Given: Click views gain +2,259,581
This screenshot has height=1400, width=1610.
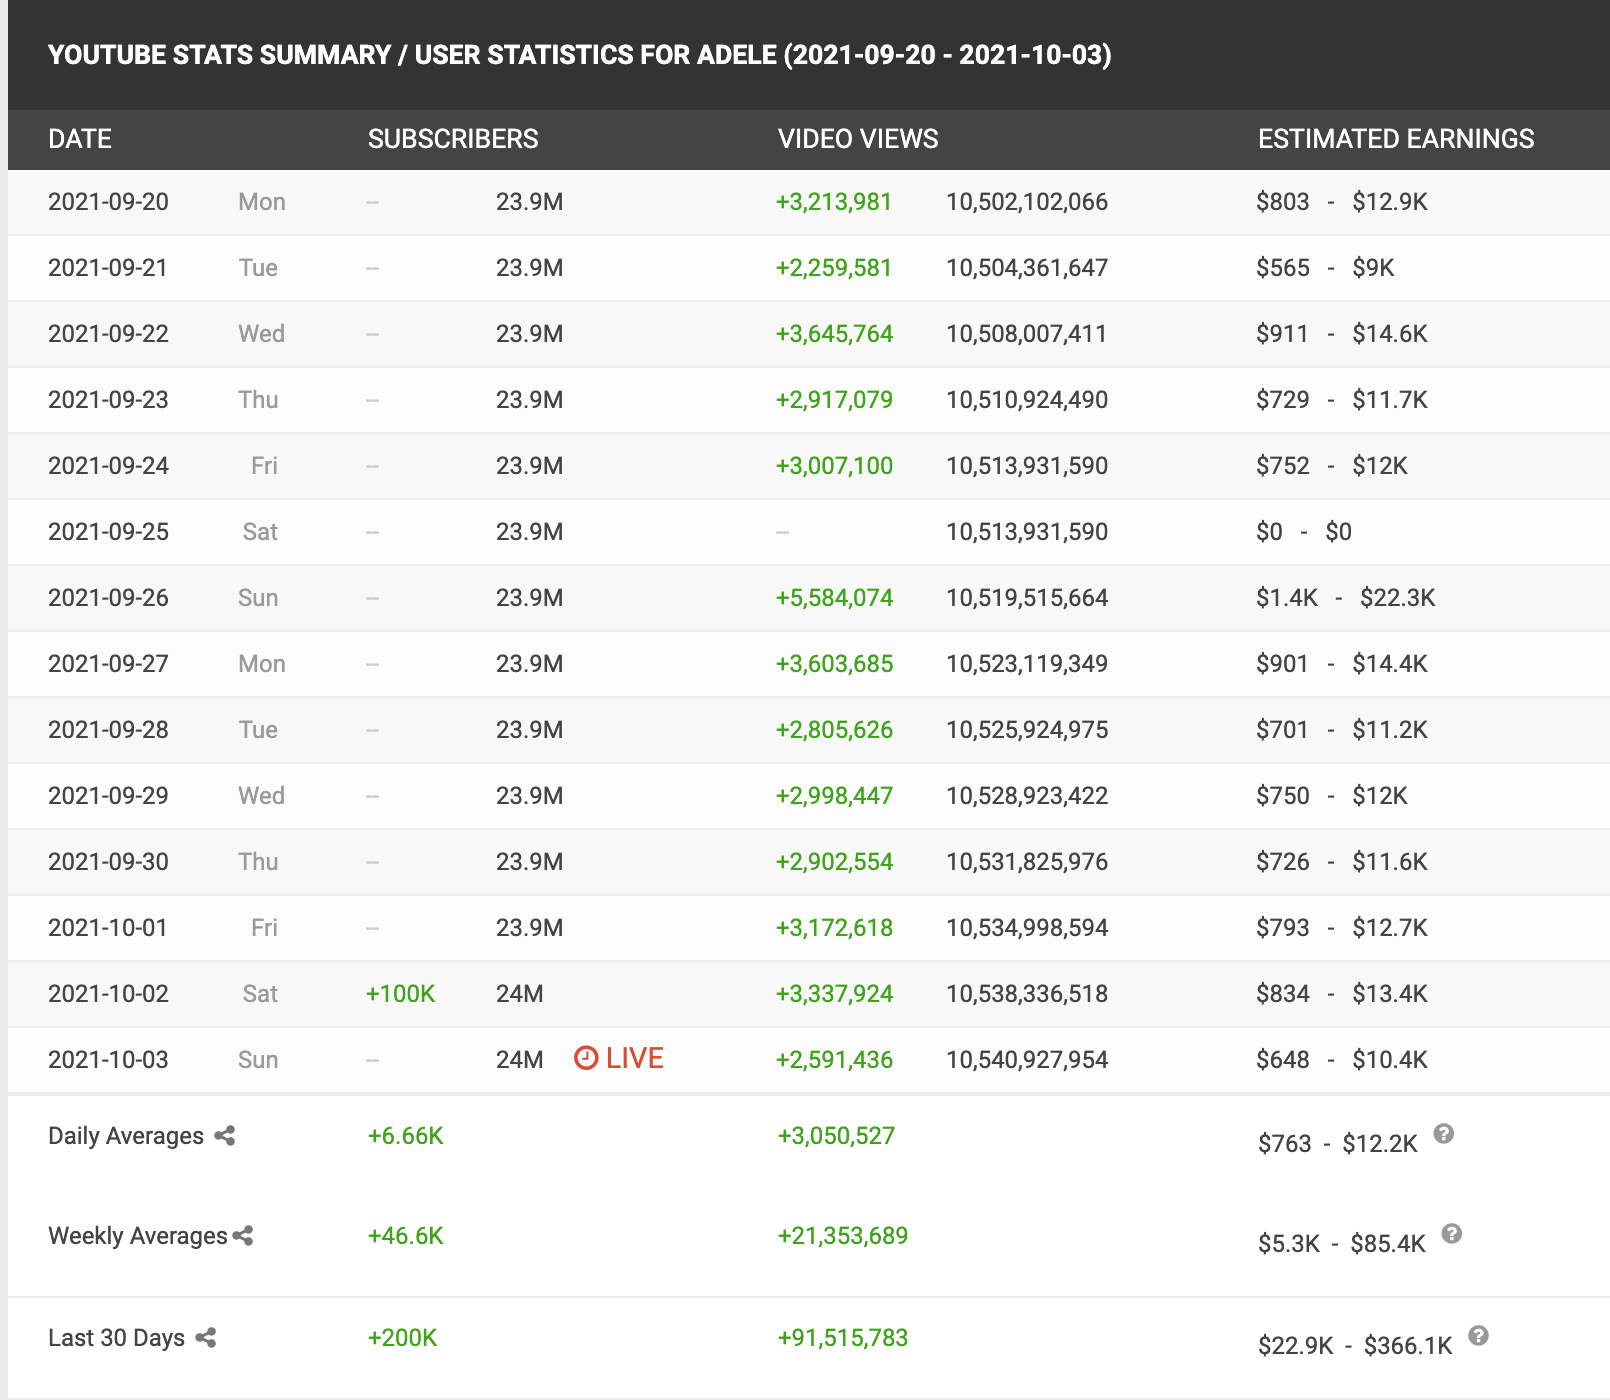Looking at the screenshot, I should 834,268.
